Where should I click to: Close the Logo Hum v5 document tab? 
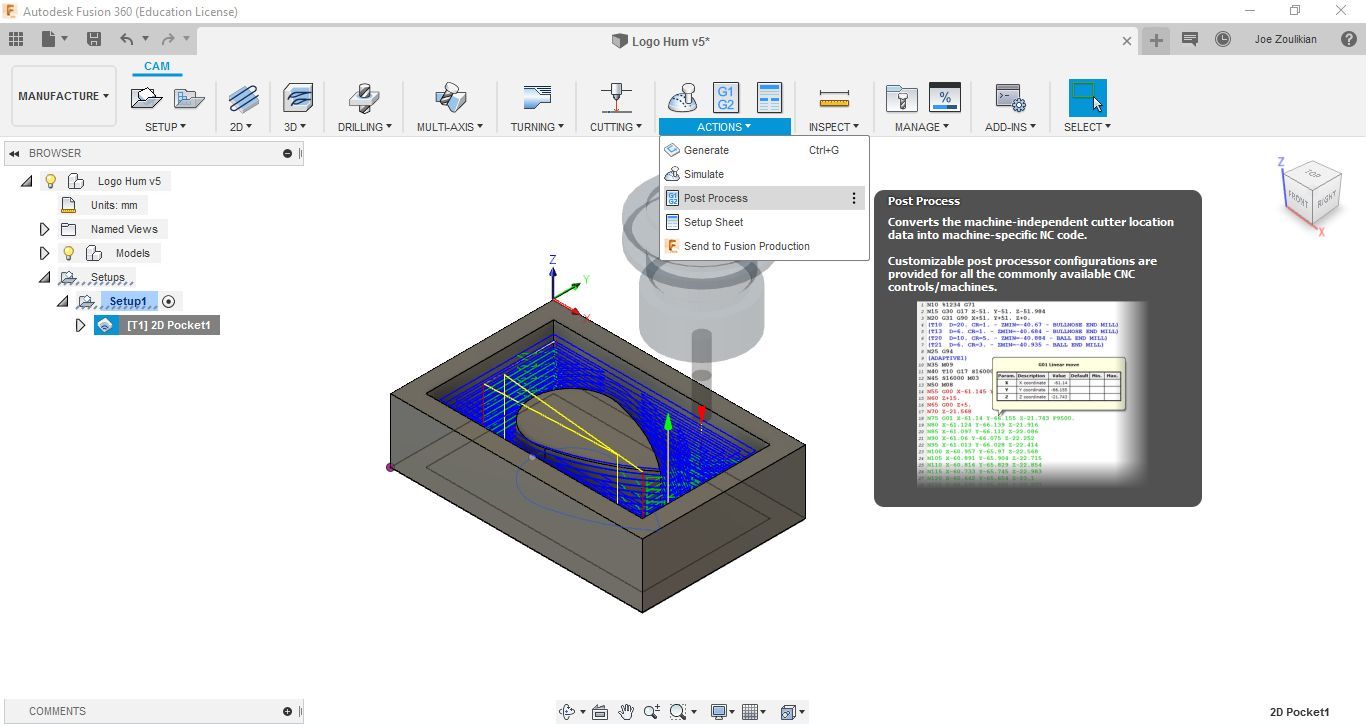[x=1127, y=41]
